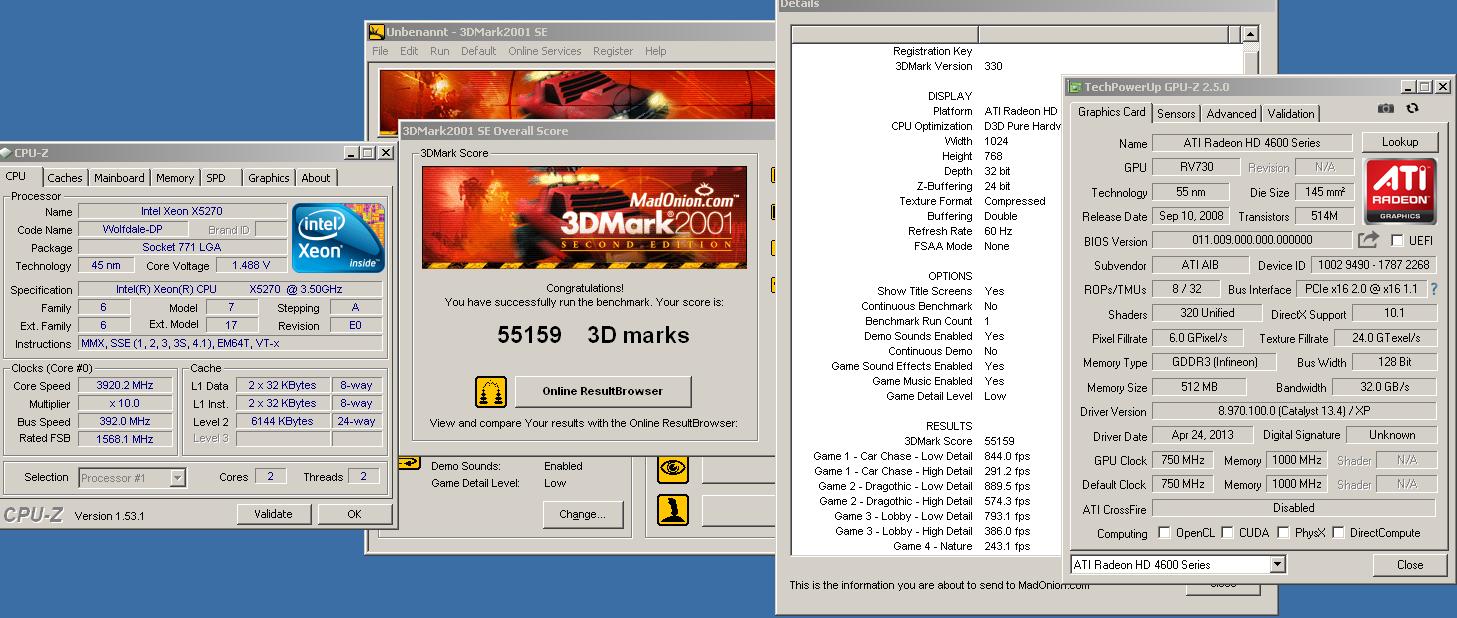This screenshot has width=1457, height=618.
Task: Click the question mark beside Bus Interface
Action: click(x=1433, y=290)
